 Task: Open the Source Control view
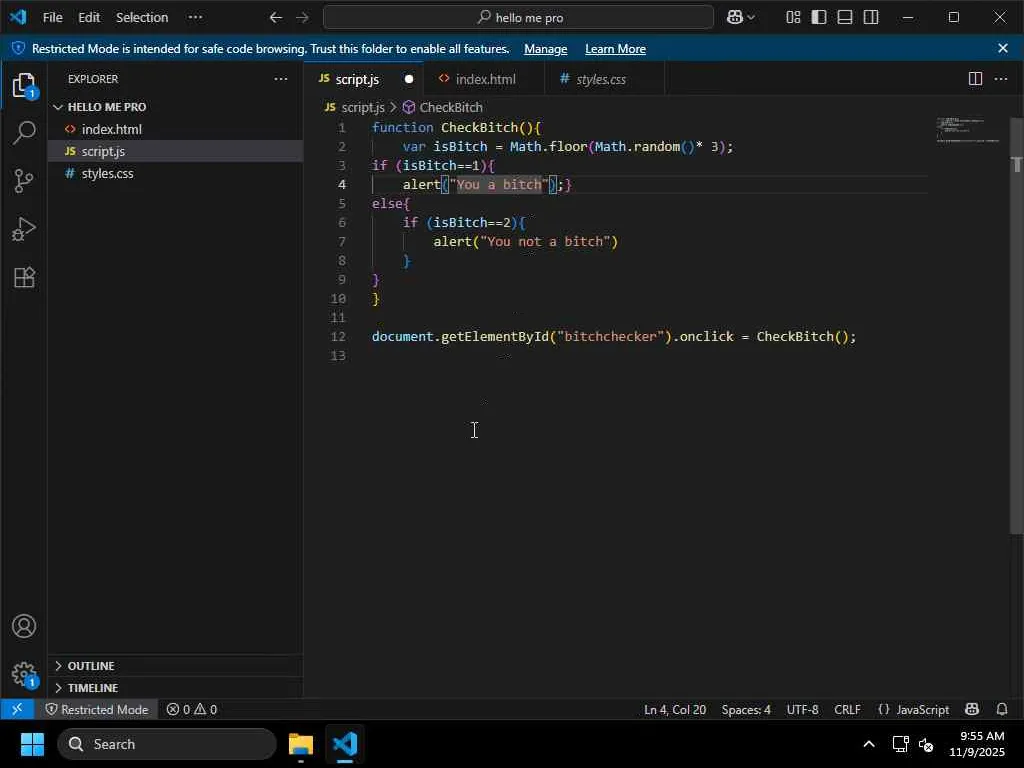click(x=24, y=181)
